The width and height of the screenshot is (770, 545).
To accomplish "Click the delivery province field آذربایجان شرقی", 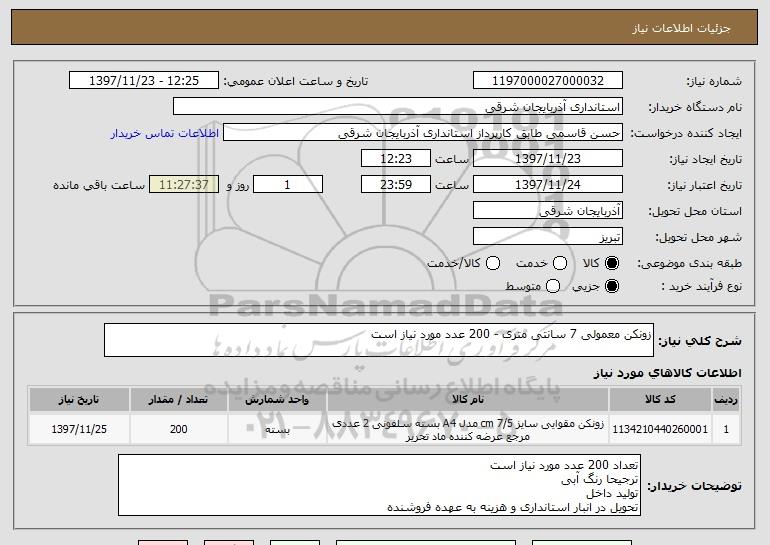I will tap(548, 211).
